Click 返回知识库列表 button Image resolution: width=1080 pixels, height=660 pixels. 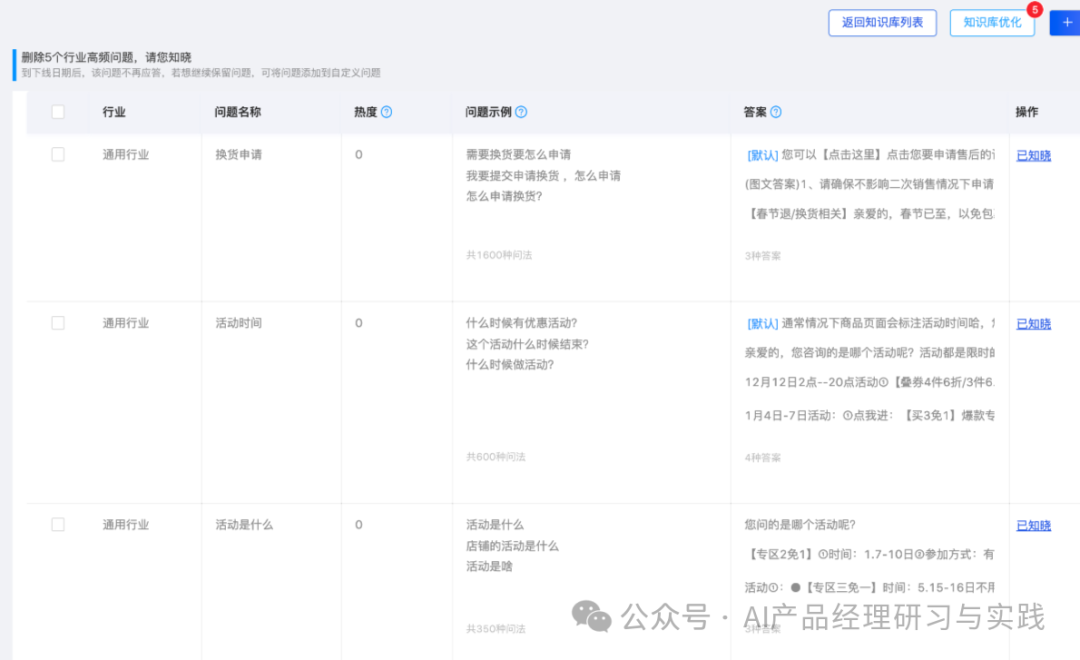tap(882, 23)
